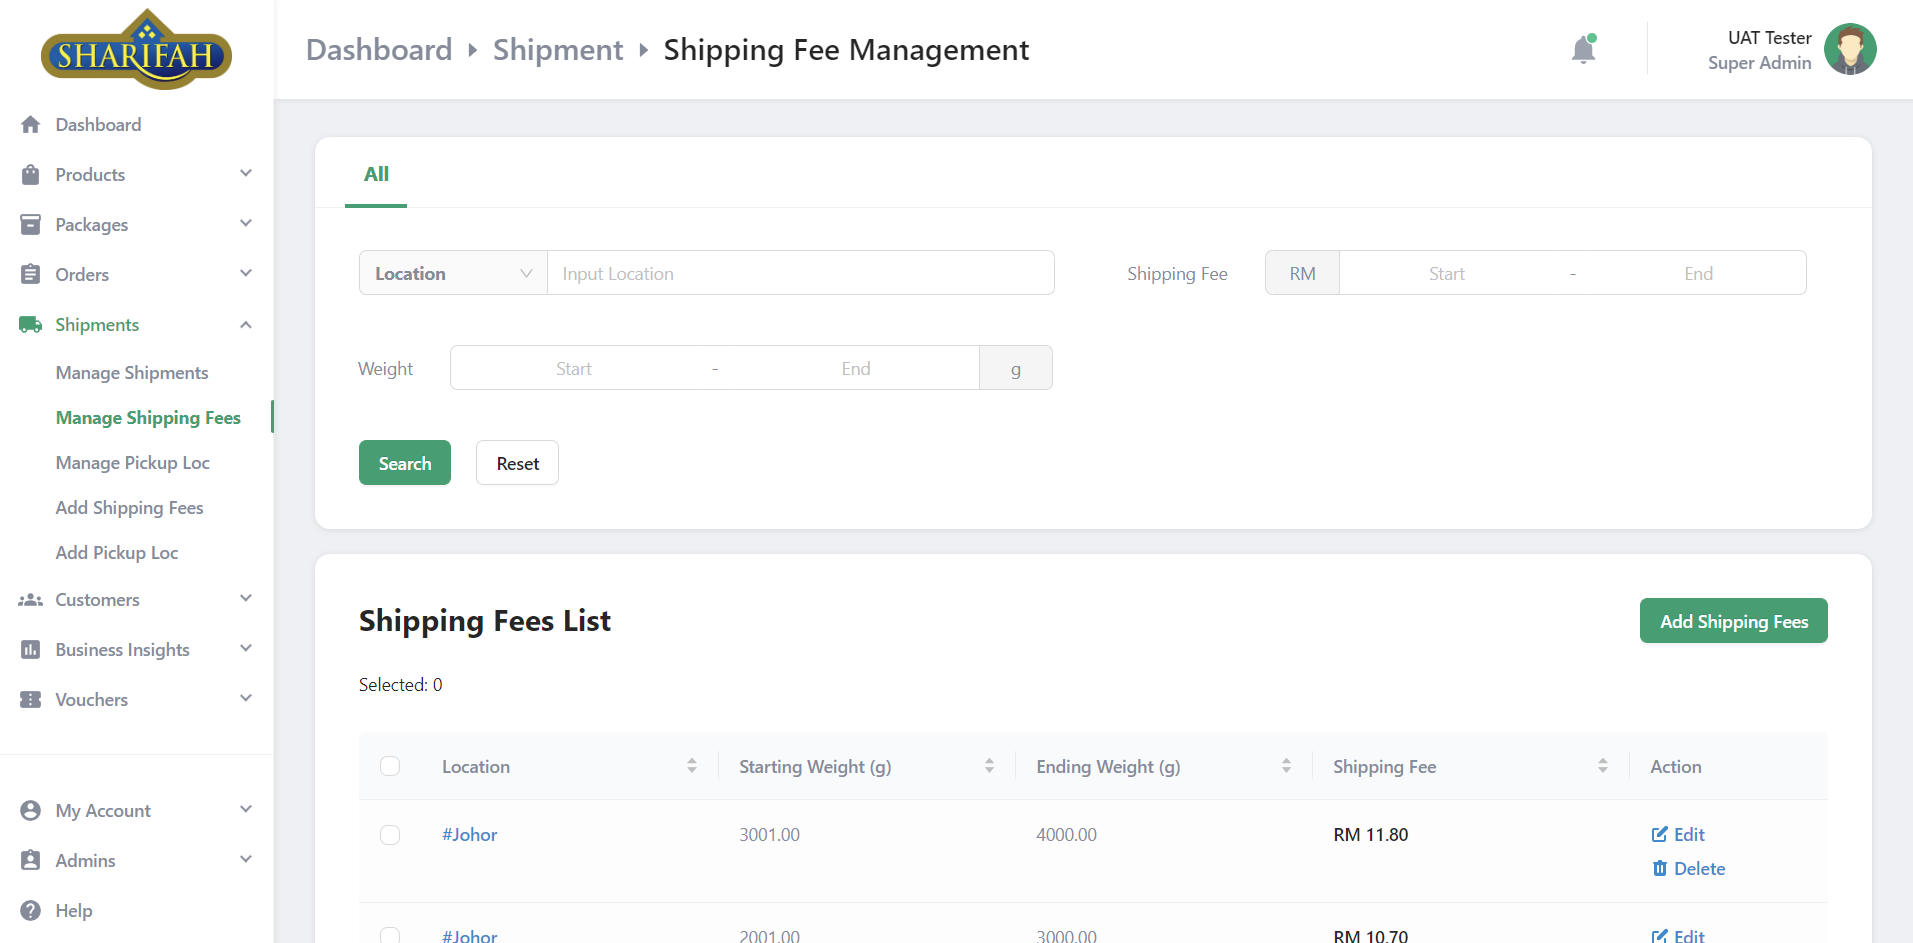1913x943 pixels.
Task: Expand the Customers menu chevron
Action: point(246,599)
